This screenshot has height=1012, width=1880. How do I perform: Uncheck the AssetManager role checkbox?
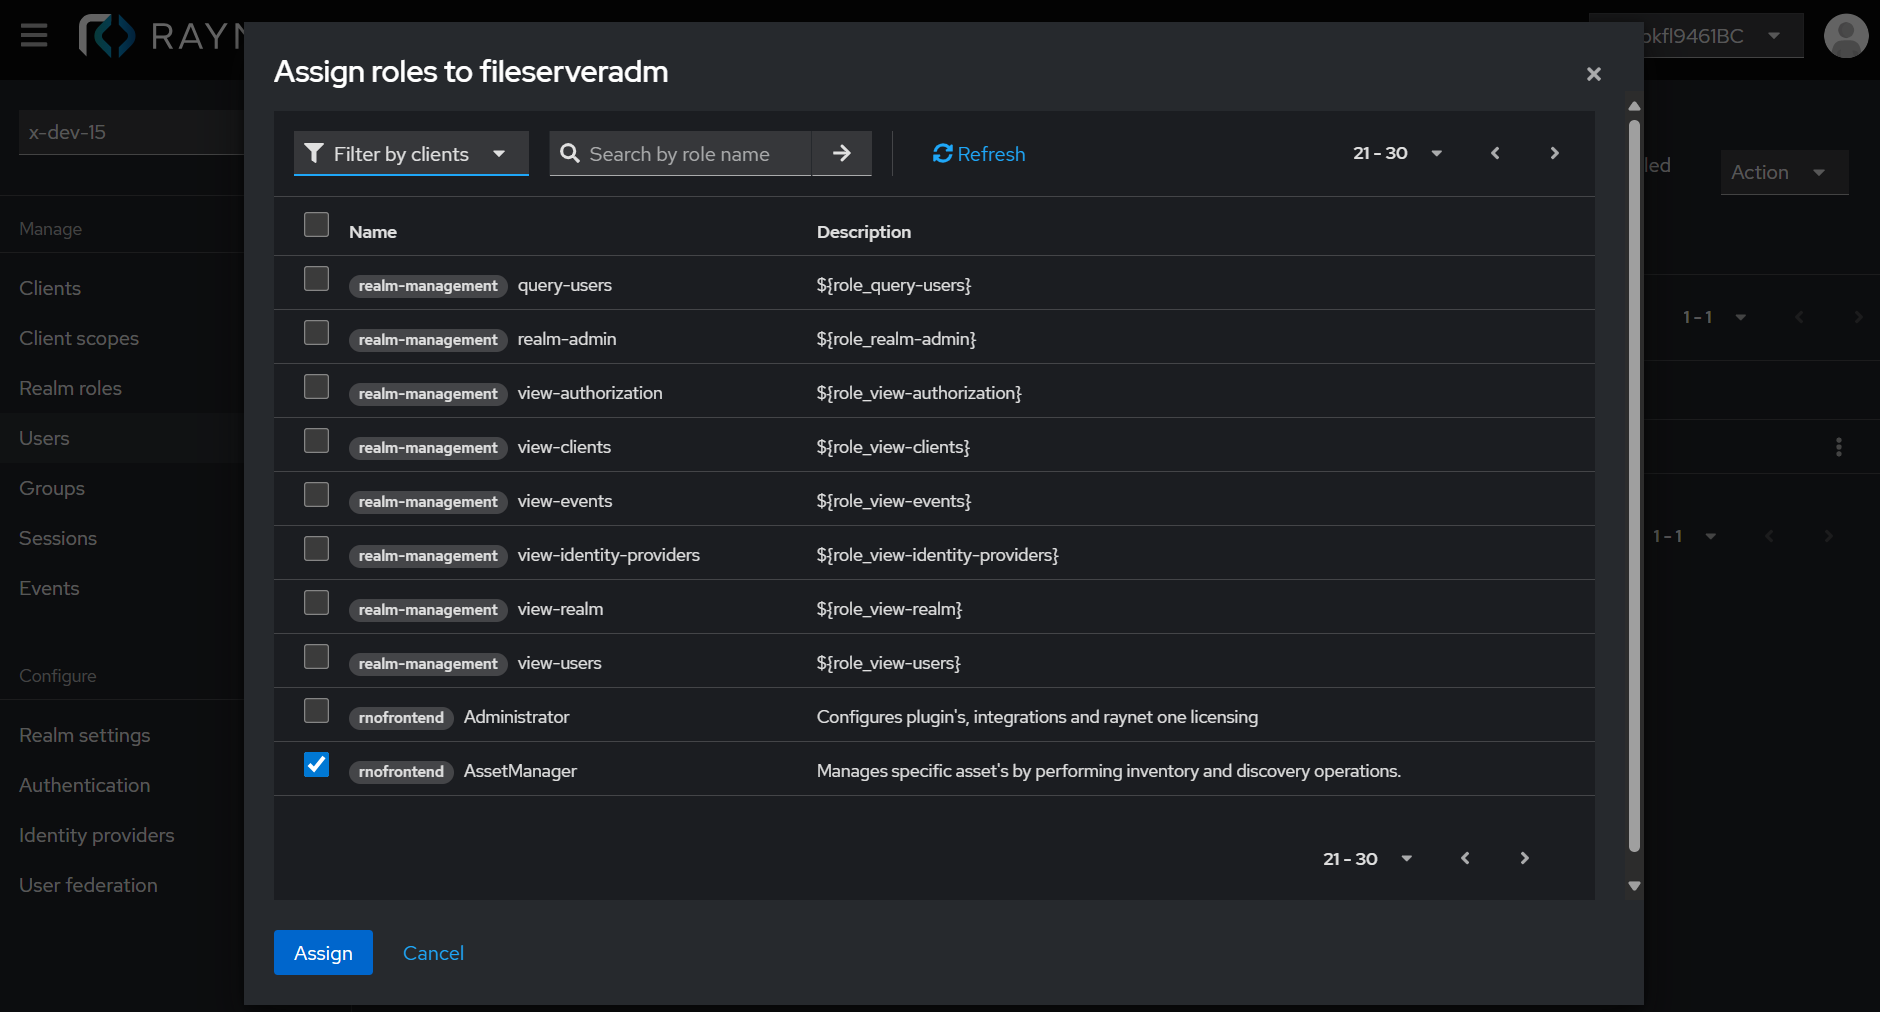[316, 765]
